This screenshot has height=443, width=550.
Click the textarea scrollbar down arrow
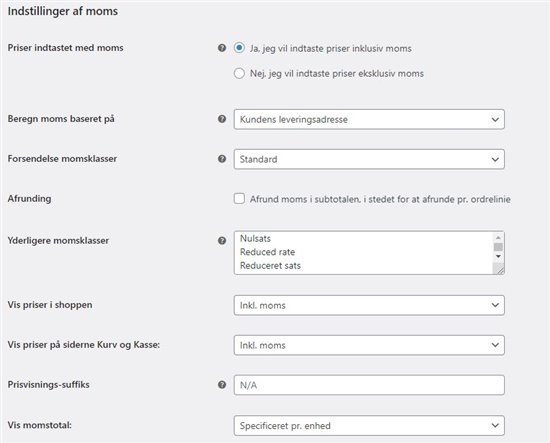pyautogui.click(x=498, y=256)
